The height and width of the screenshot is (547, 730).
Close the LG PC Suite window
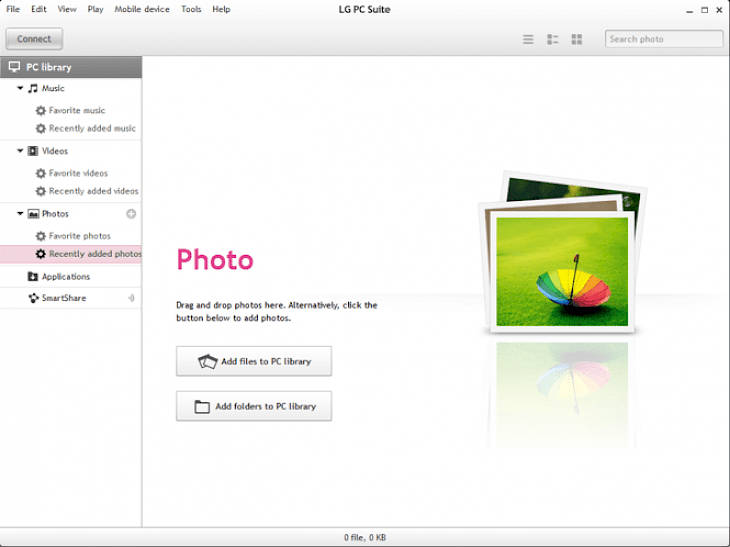[x=719, y=10]
